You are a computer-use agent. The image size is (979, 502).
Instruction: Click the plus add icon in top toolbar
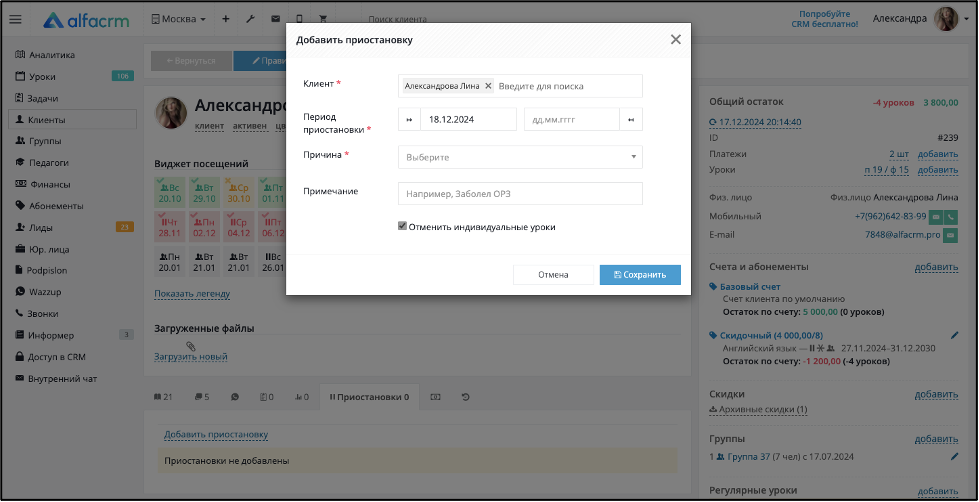(x=225, y=19)
